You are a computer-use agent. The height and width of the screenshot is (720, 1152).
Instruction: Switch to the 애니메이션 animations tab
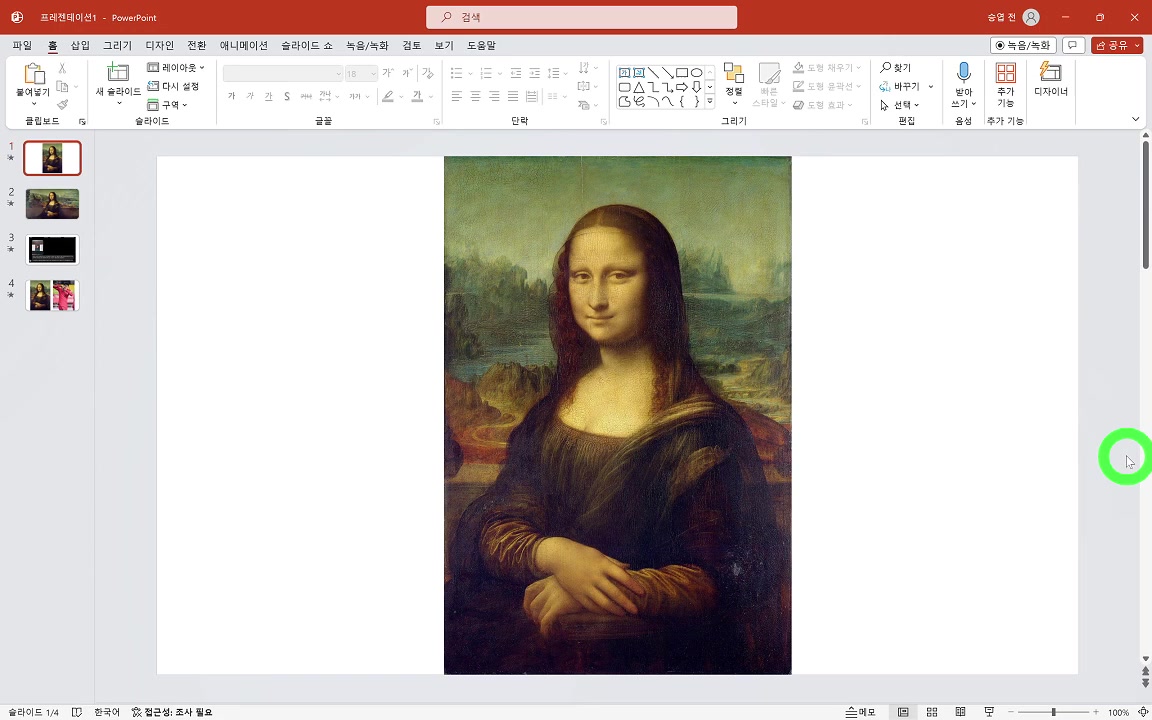pos(244,46)
